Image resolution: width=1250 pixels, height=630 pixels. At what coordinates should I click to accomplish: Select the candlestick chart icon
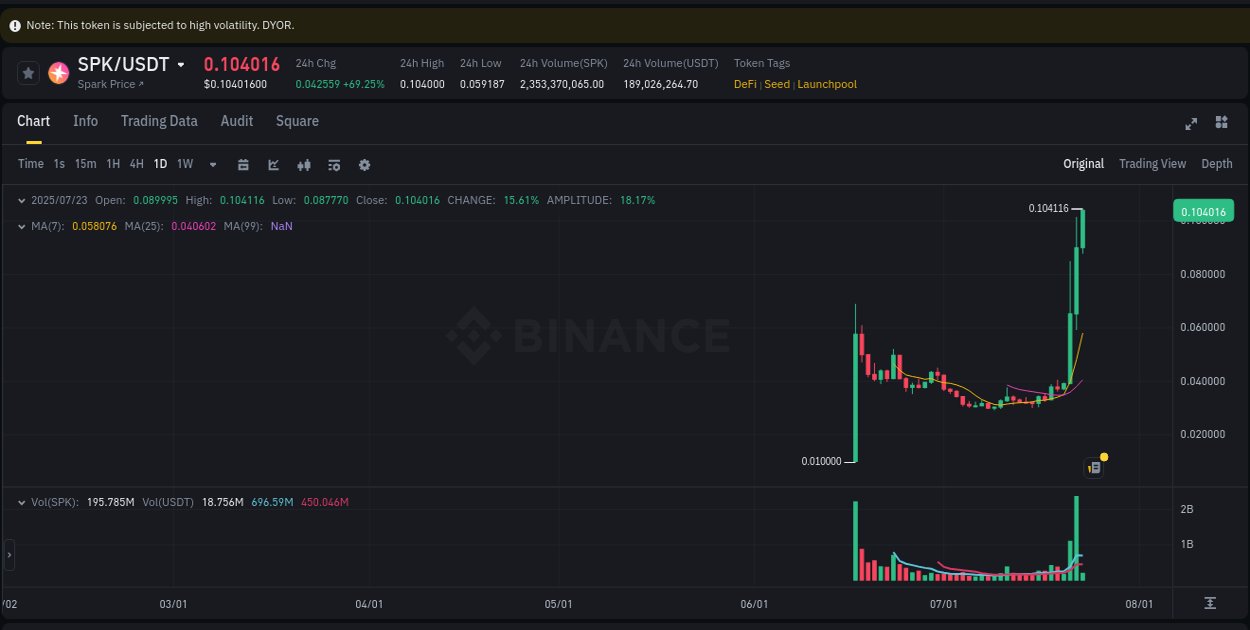pyautogui.click(x=304, y=164)
